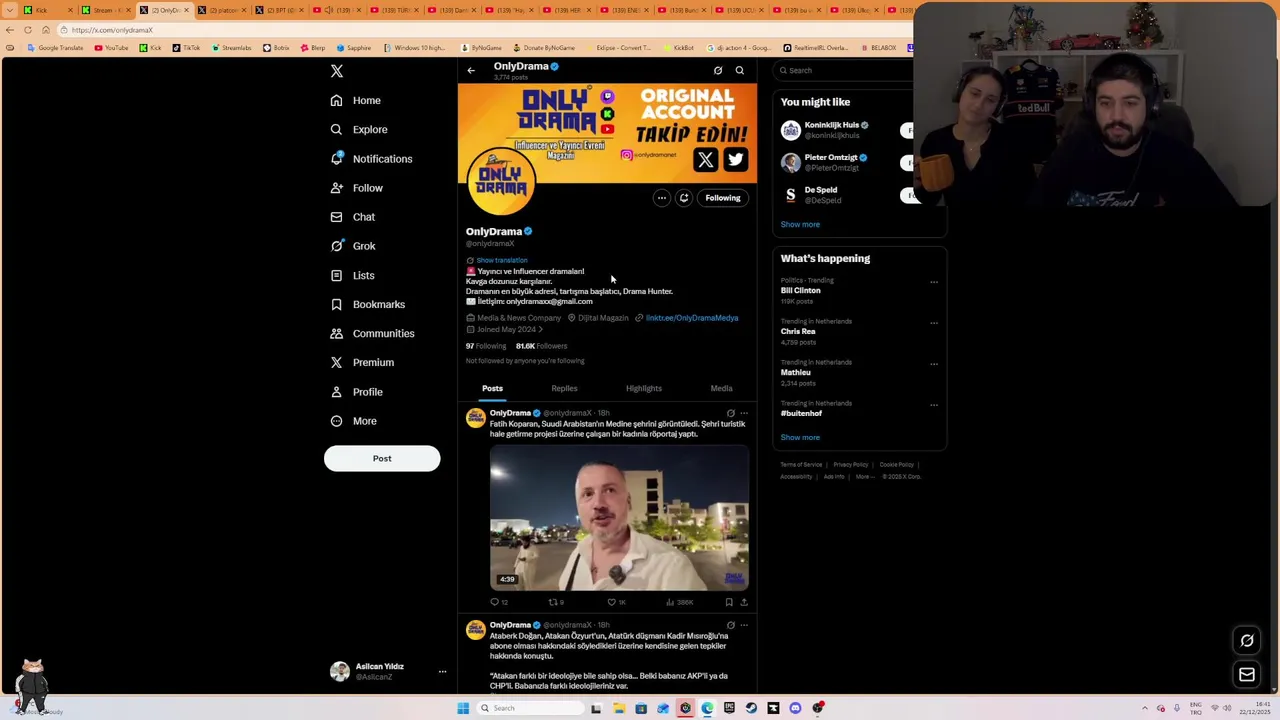Open more options on Ataberk Doğan post
The width and height of the screenshot is (1280, 720).
(744, 625)
